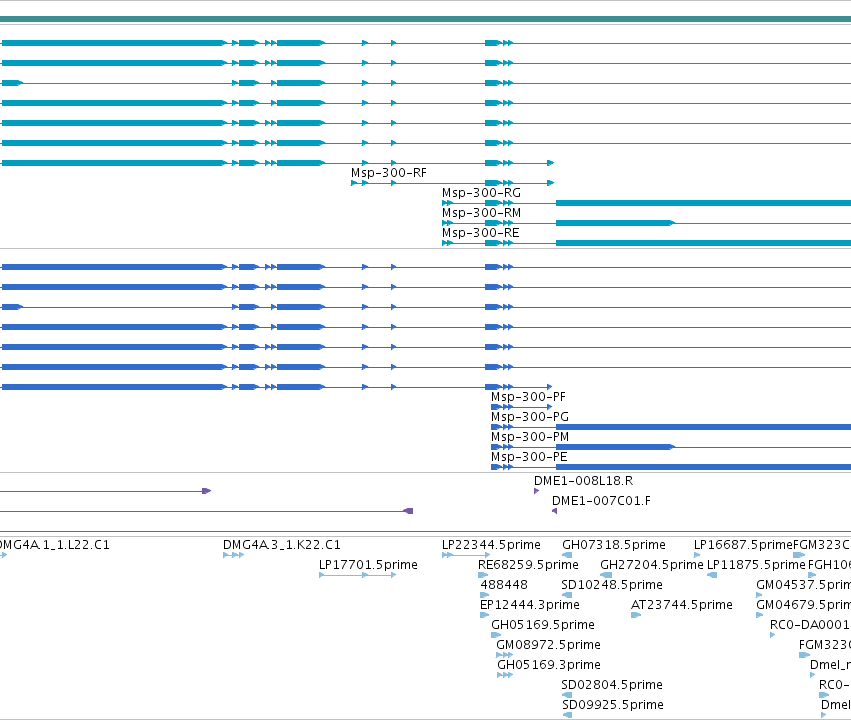Open the SD10248.5prime EST label
This screenshot has width=851, height=720.
tap(612, 585)
